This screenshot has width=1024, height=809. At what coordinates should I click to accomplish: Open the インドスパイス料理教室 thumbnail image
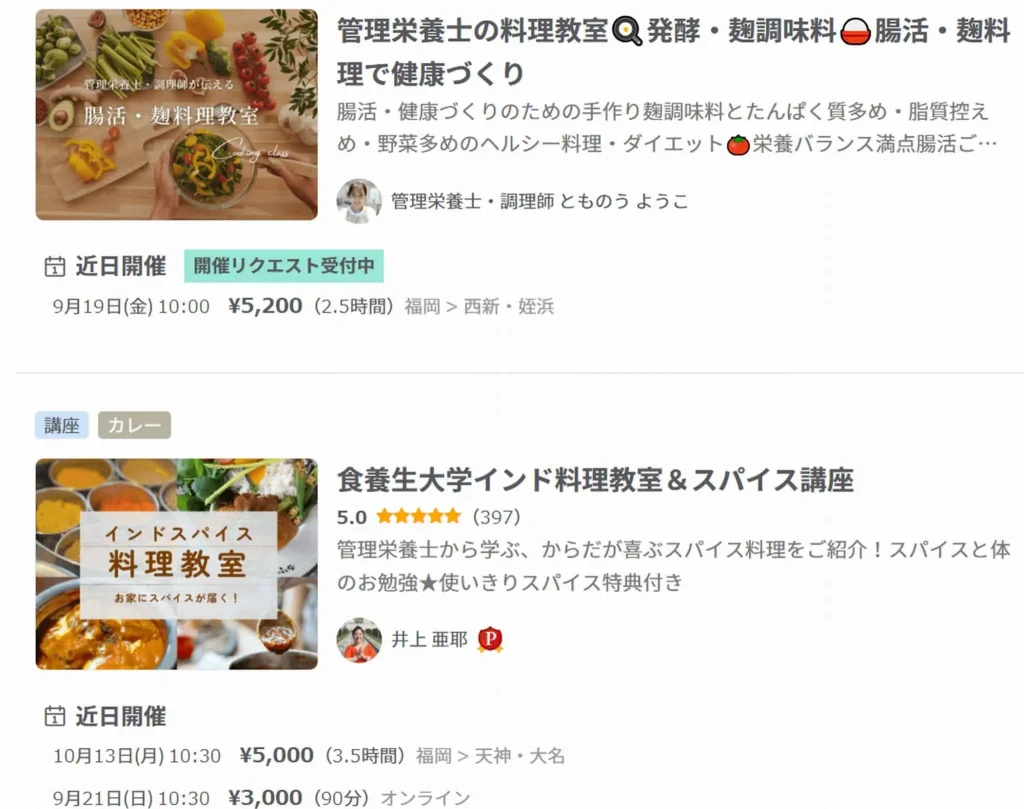tap(176, 564)
